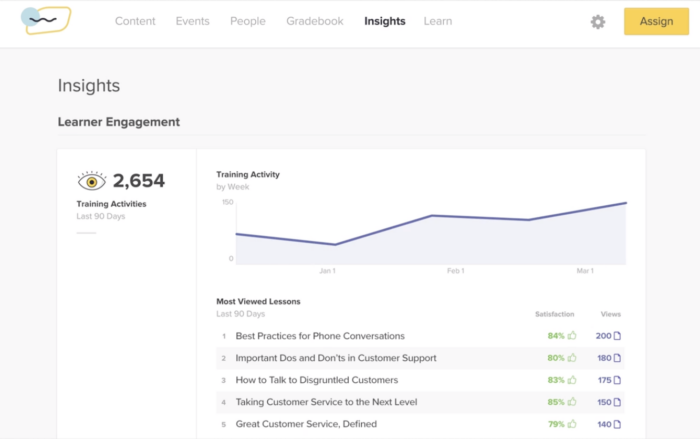
Task: Click thumbs-up icon next to 85% satisfaction
Action: pyautogui.click(x=572, y=402)
